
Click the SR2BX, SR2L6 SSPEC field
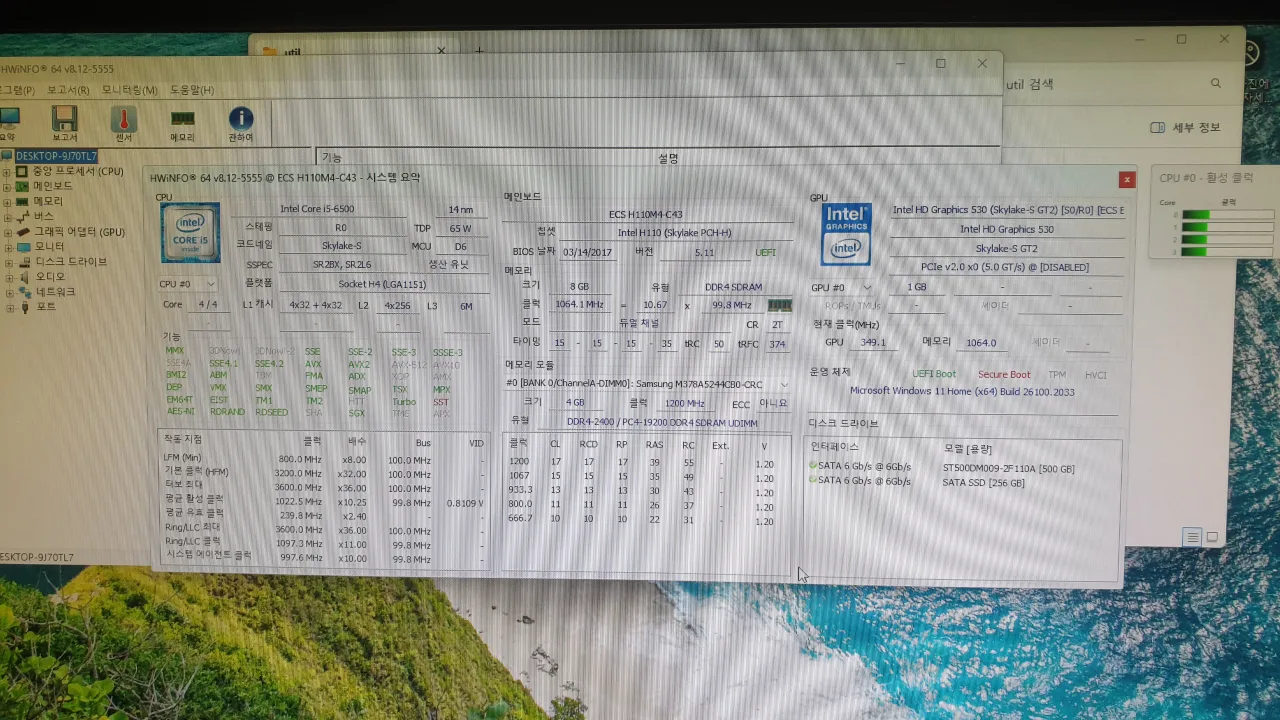341,265
